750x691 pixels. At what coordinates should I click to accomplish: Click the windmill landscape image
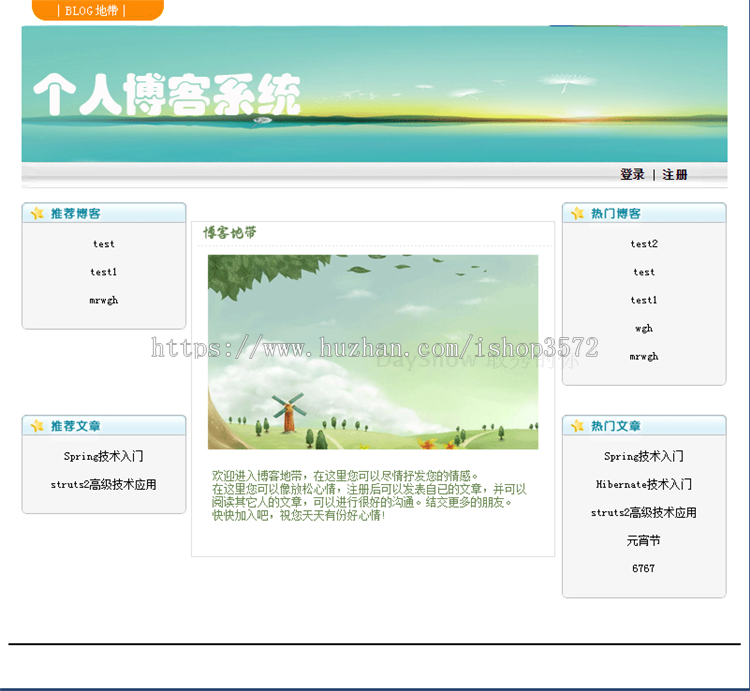(373, 352)
